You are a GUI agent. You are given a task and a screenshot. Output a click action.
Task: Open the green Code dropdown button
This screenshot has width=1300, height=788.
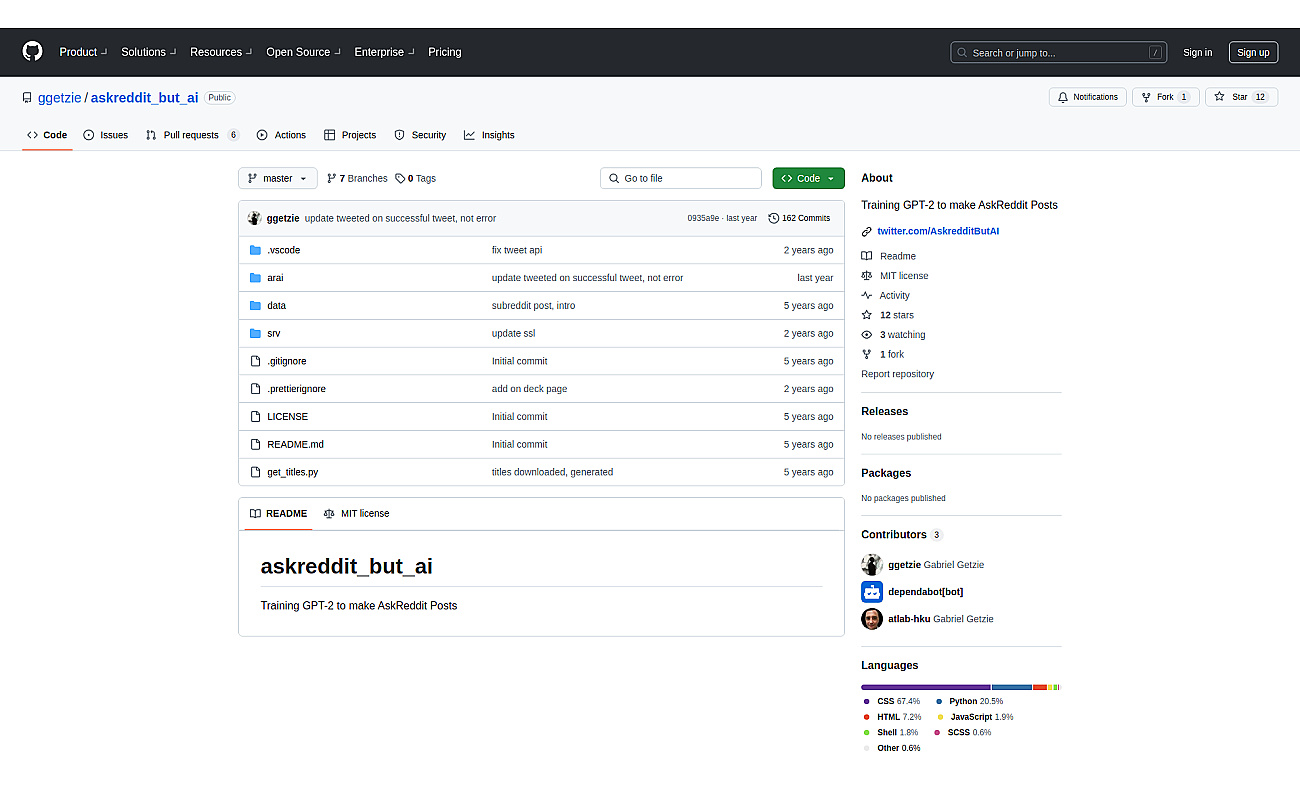click(808, 178)
